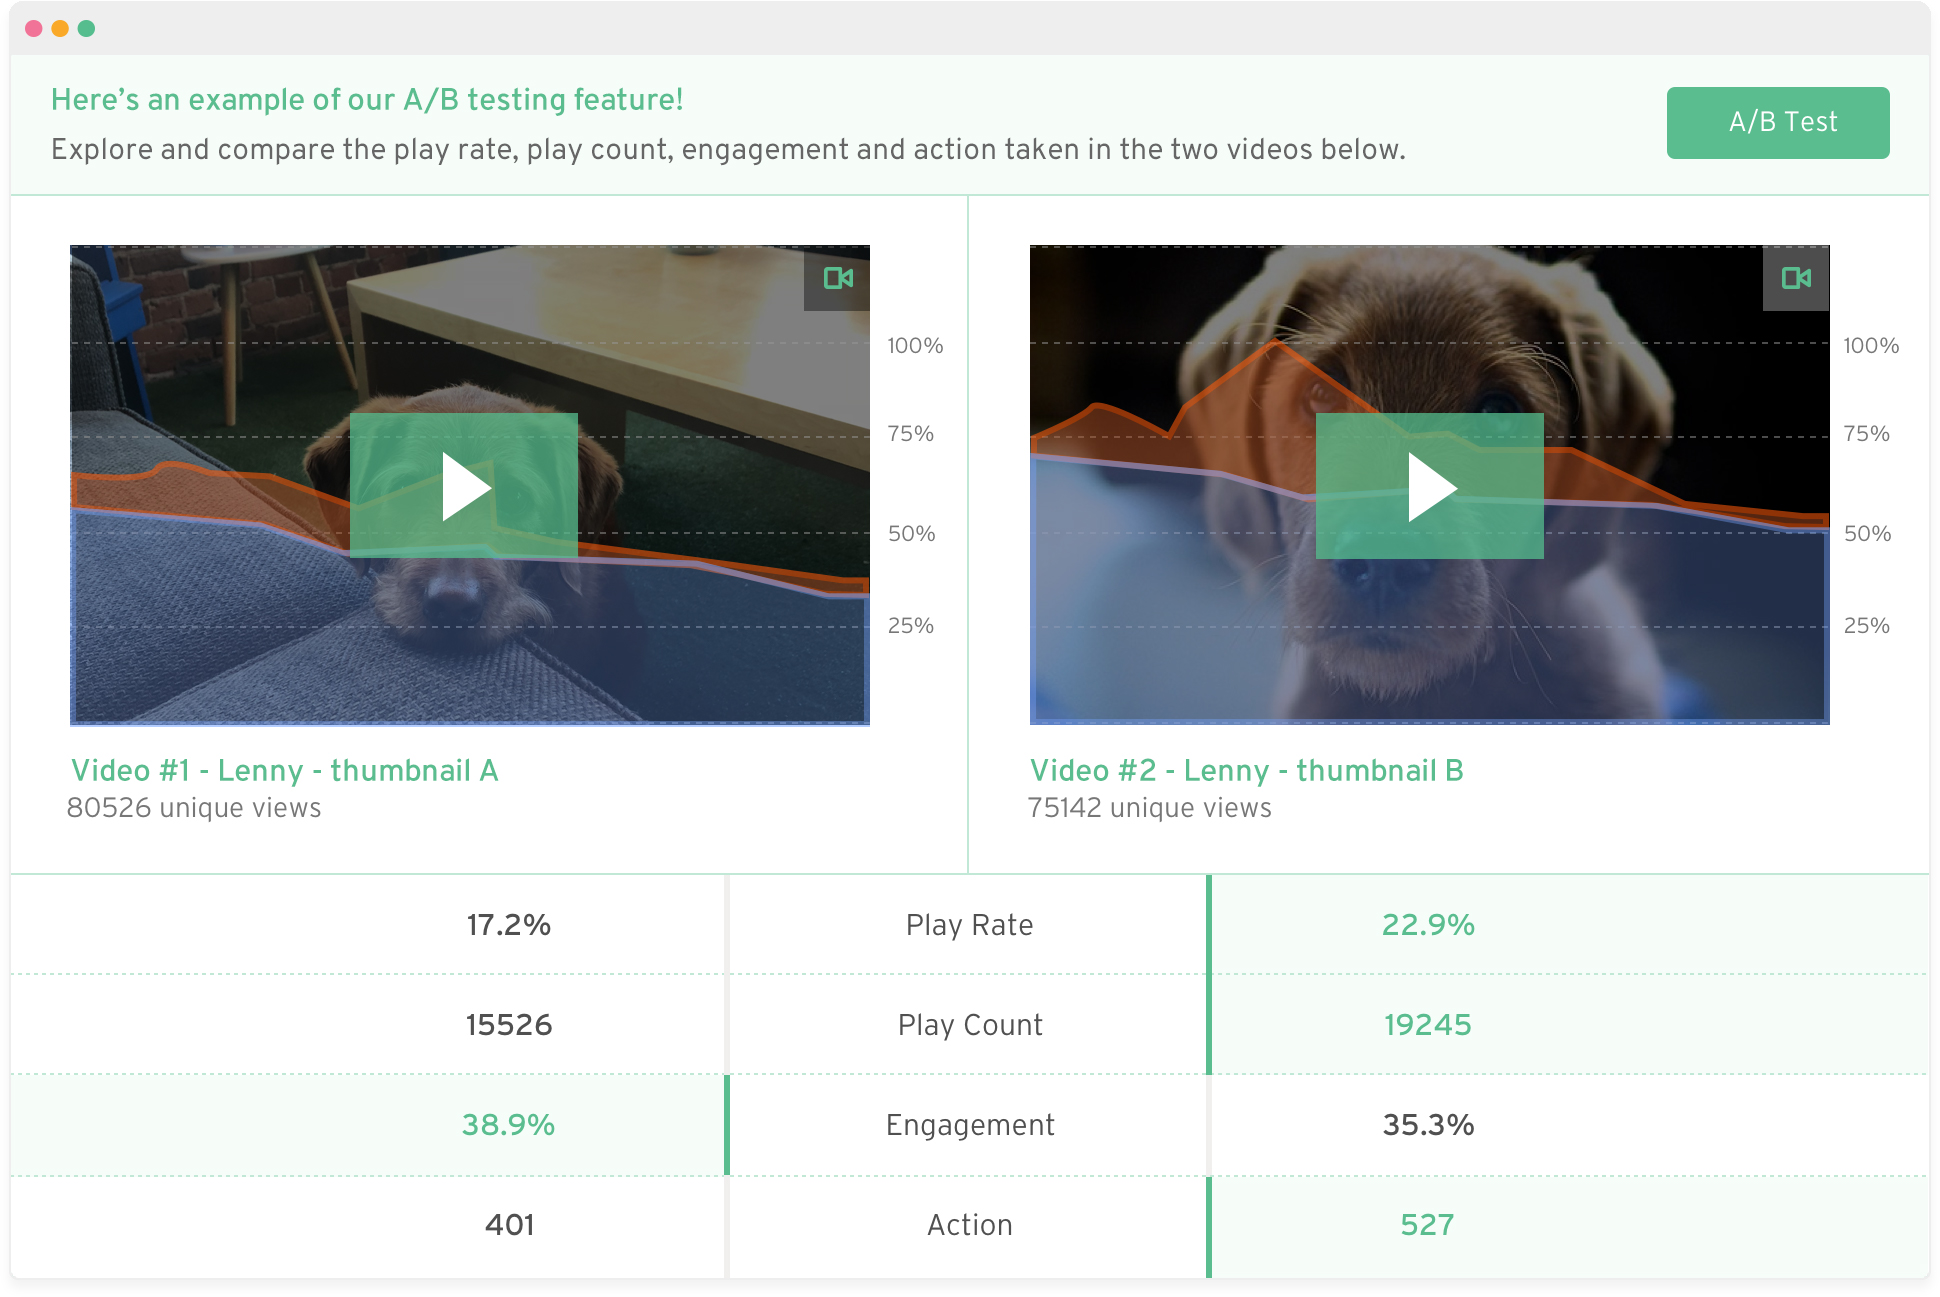The width and height of the screenshot is (1940, 1297).
Task: Open the Video #2 - Lenny - thumbnail B link
Action: [x=1247, y=770]
